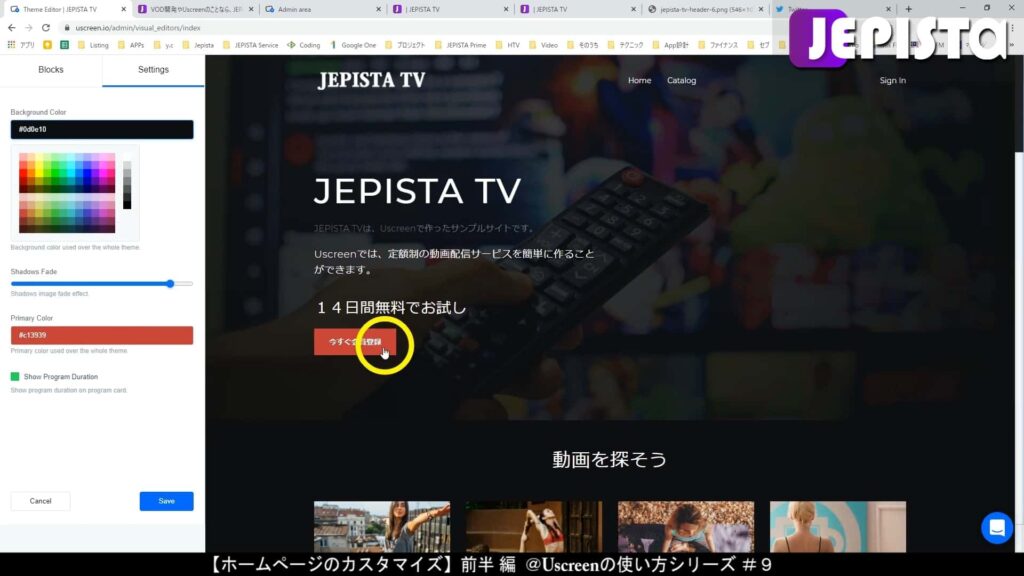Adjust the Shadows Fade slider
Screen dimensions: 1024x576
coord(170,283)
